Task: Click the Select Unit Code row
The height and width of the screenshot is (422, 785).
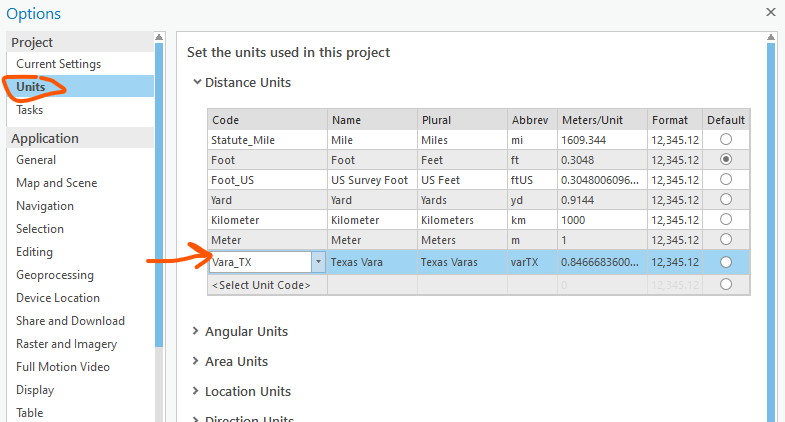Action: click(261, 285)
